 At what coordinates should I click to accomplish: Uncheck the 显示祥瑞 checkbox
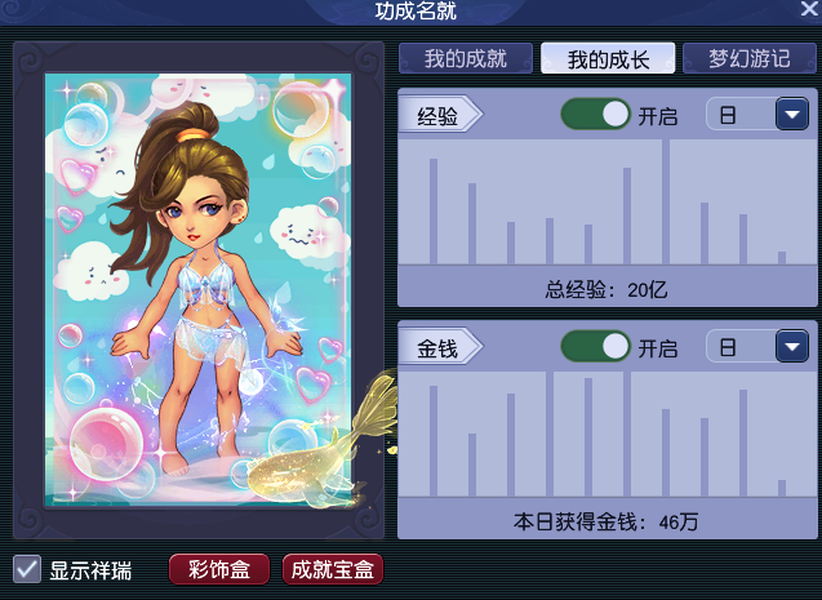[27, 569]
